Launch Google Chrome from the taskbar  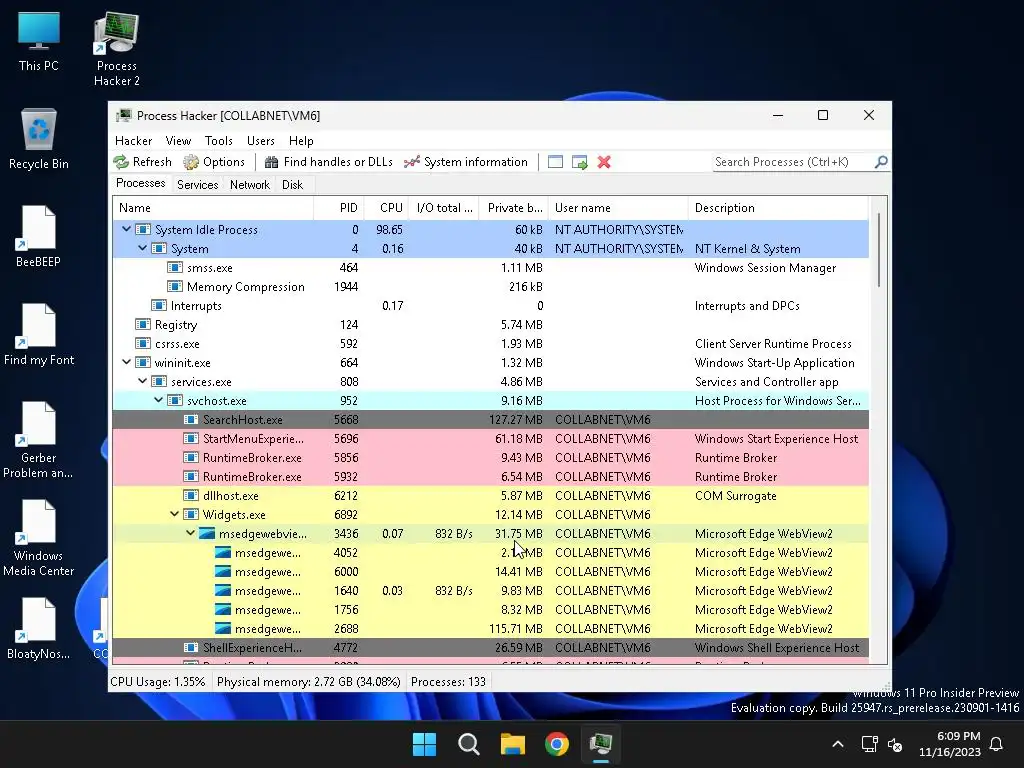(556, 744)
